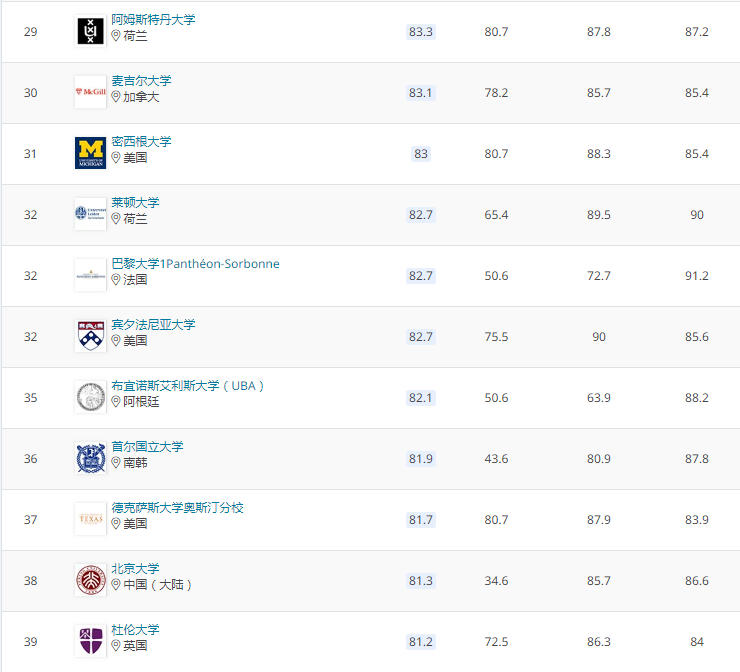Click the McGill University logo
Viewport: 740px width, 672px height.
90,92
